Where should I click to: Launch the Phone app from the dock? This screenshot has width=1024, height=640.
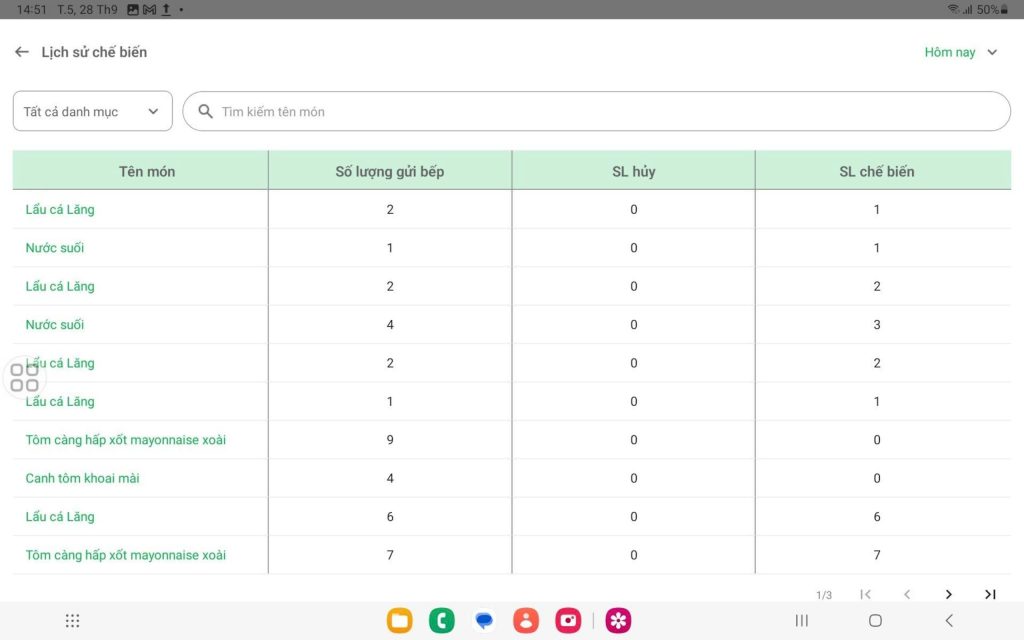coord(442,621)
